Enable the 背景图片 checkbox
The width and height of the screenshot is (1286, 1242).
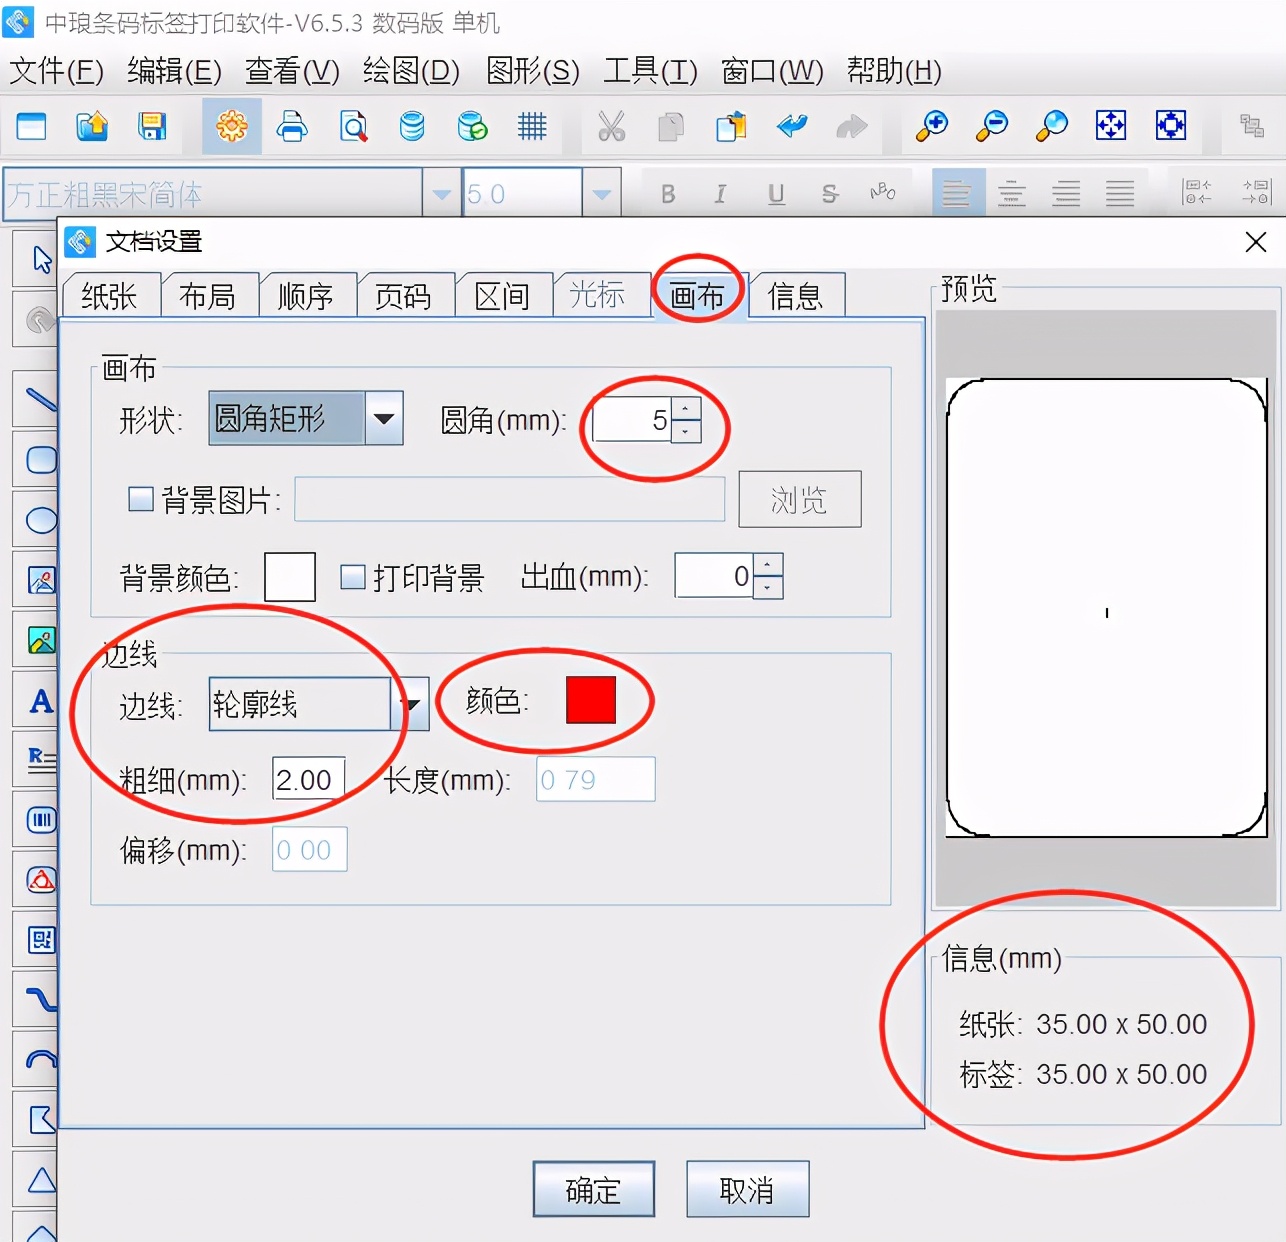pos(141,498)
